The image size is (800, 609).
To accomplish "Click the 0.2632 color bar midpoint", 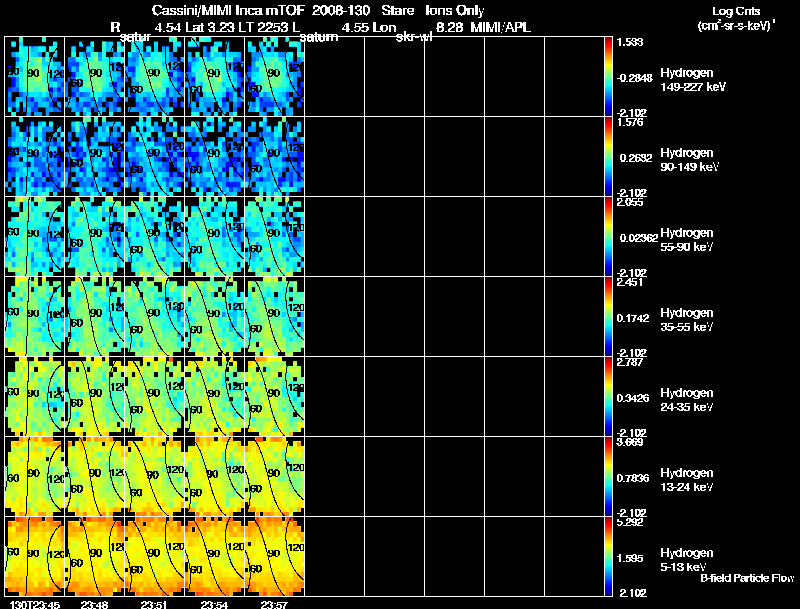I will (636, 158).
